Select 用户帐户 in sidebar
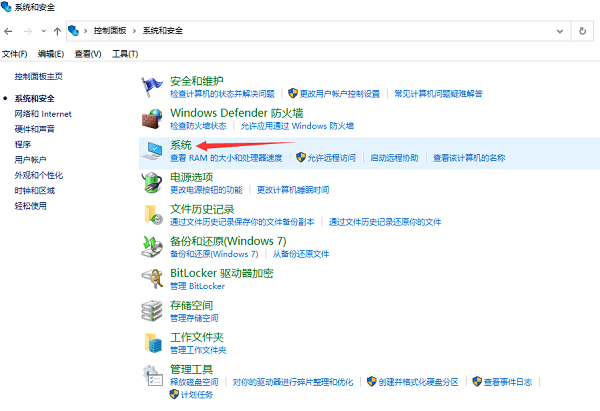 tap(31, 160)
